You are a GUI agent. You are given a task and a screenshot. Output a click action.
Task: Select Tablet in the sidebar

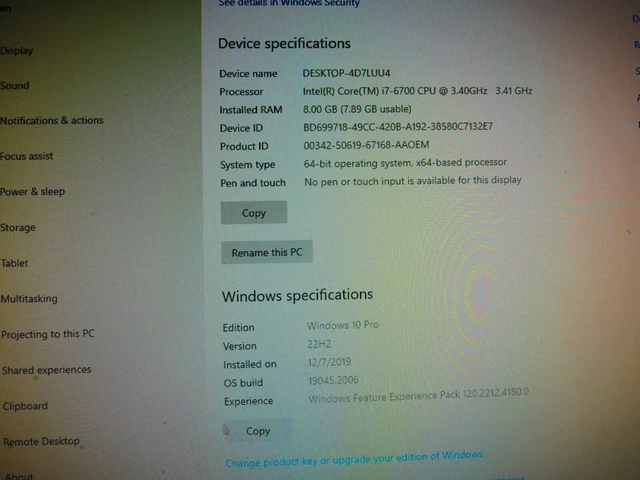pos(15,263)
